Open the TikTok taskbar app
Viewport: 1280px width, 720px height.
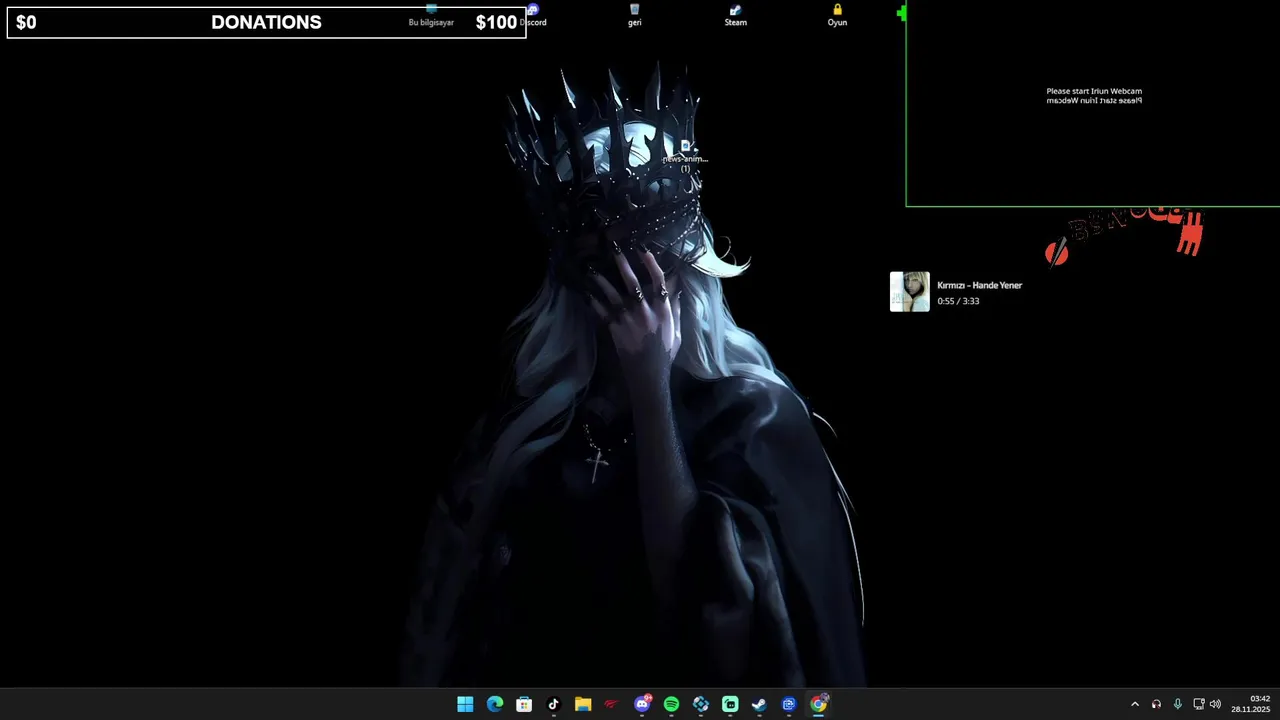[553, 704]
